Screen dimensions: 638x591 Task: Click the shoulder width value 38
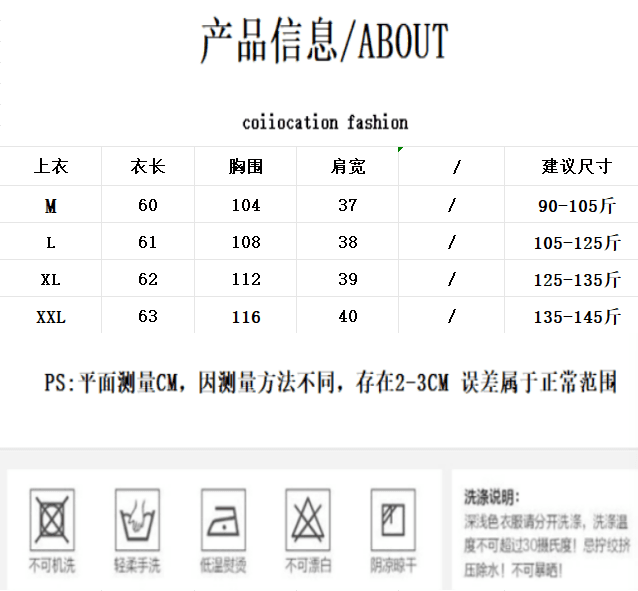coord(348,242)
